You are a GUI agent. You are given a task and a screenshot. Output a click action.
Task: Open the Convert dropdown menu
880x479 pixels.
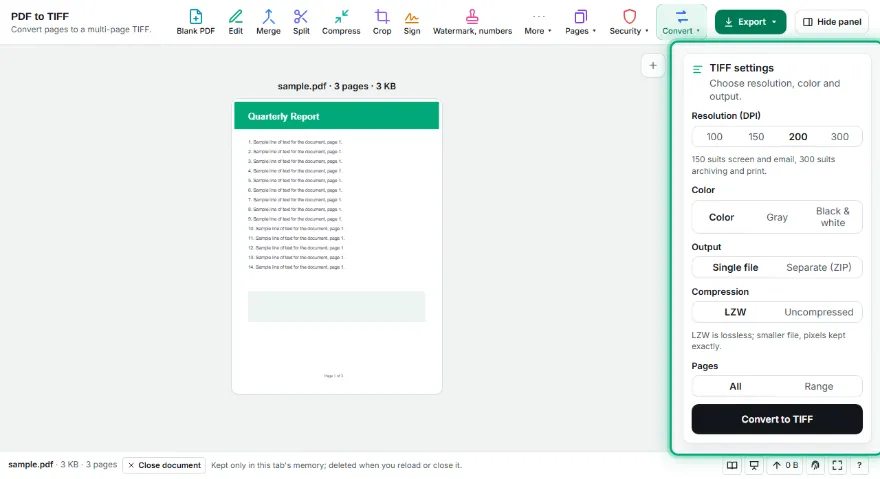[681, 22]
